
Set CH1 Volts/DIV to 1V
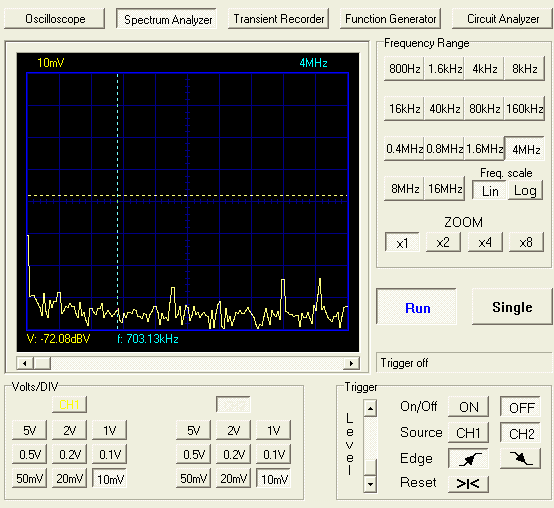click(110, 430)
